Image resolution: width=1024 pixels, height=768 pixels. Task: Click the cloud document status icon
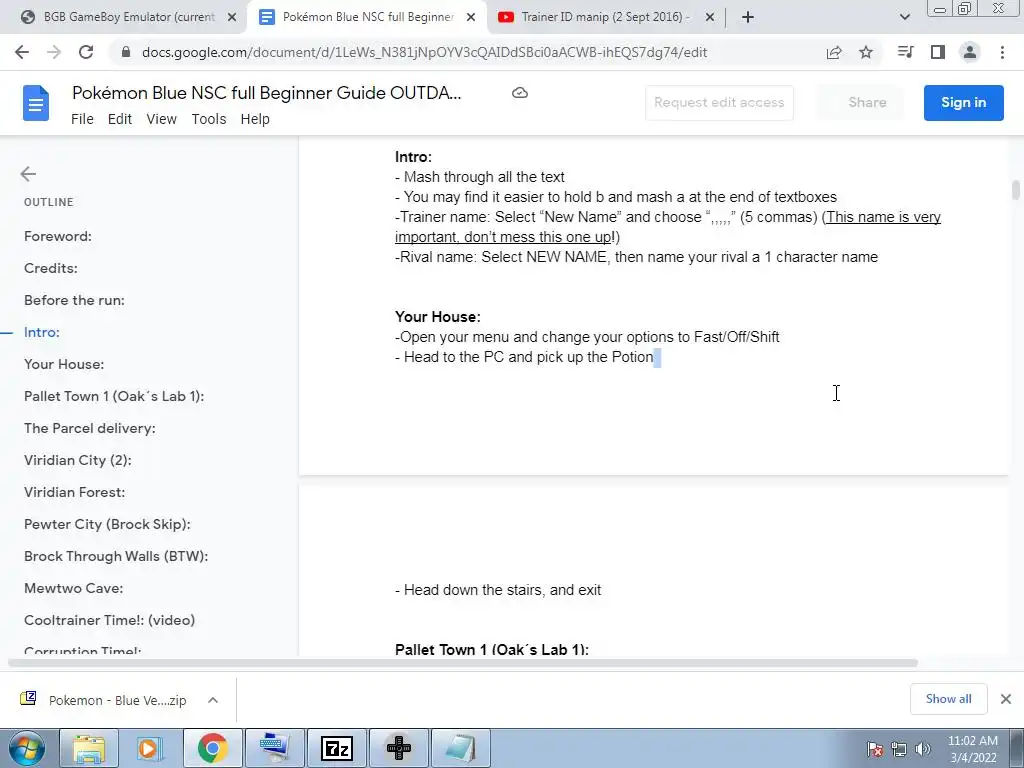coord(520,93)
